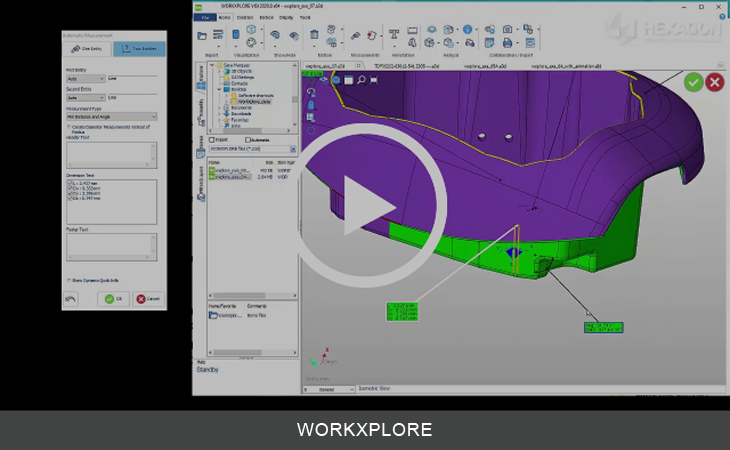Expand the 3D Objects tree node
The width and height of the screenshot is (730, 450).
click(x=219, y=71)
